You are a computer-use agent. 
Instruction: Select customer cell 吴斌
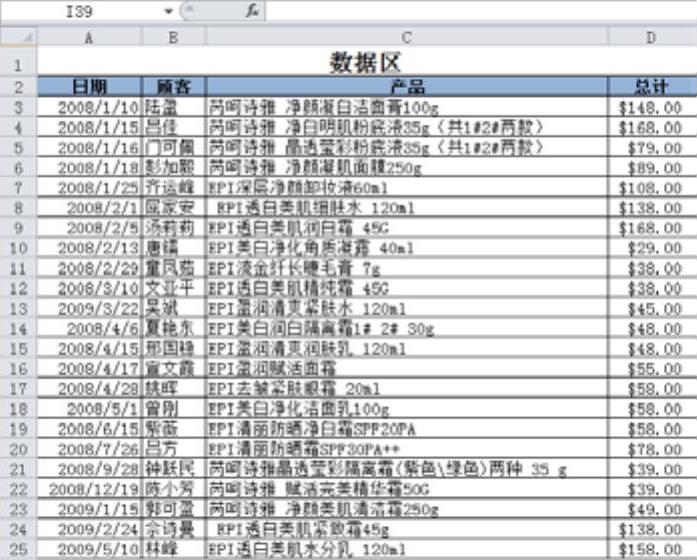[173, 308]
